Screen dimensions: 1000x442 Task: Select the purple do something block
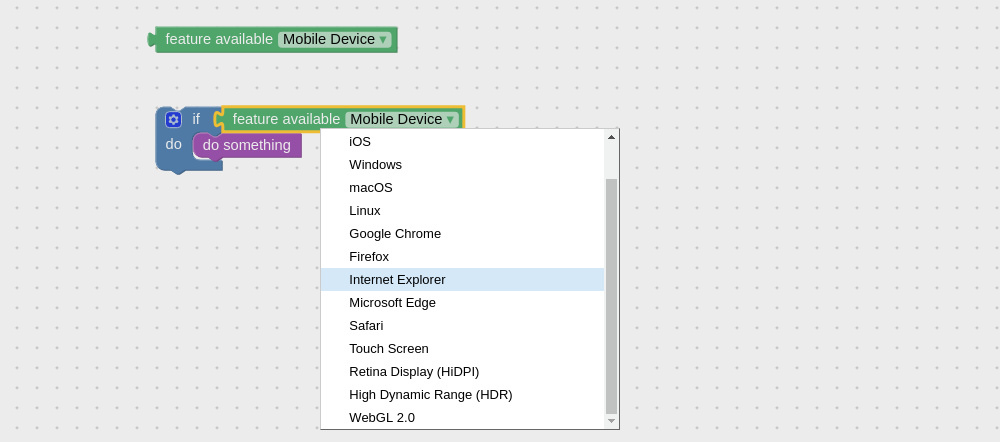pyautogui.click(x=247, y=145)
